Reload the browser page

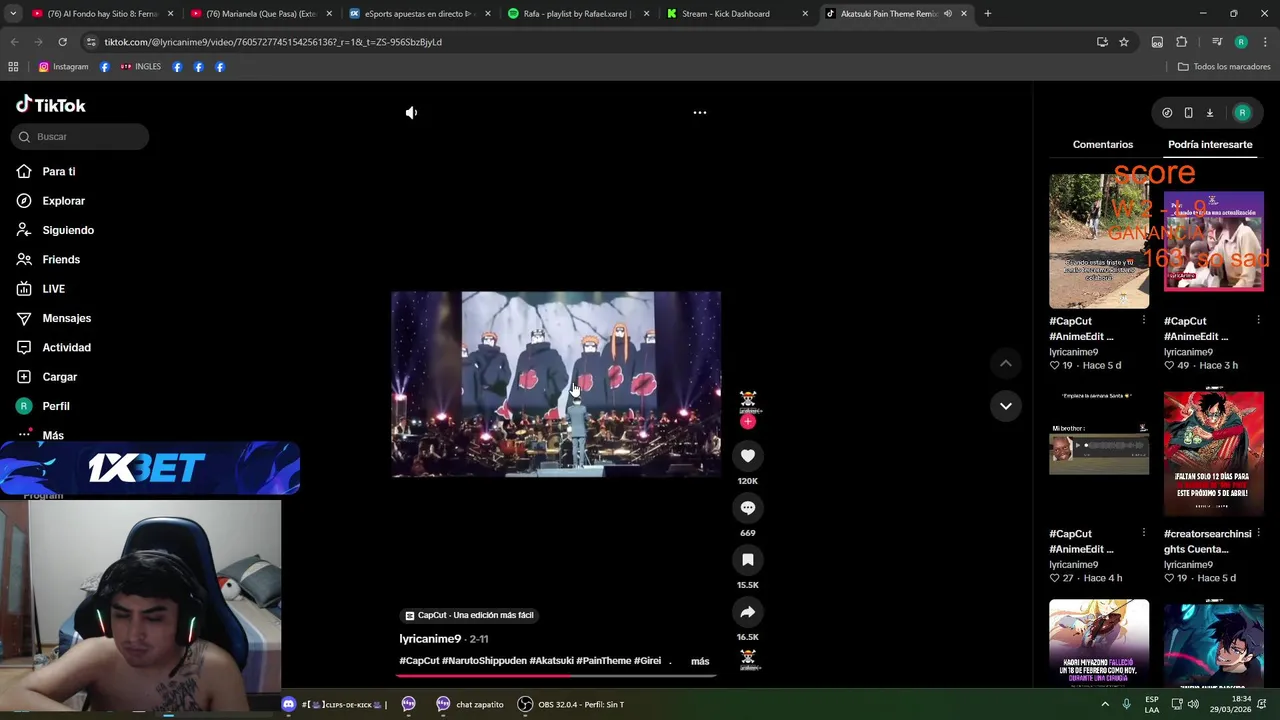pyautogui.click(x=62, y=42)
